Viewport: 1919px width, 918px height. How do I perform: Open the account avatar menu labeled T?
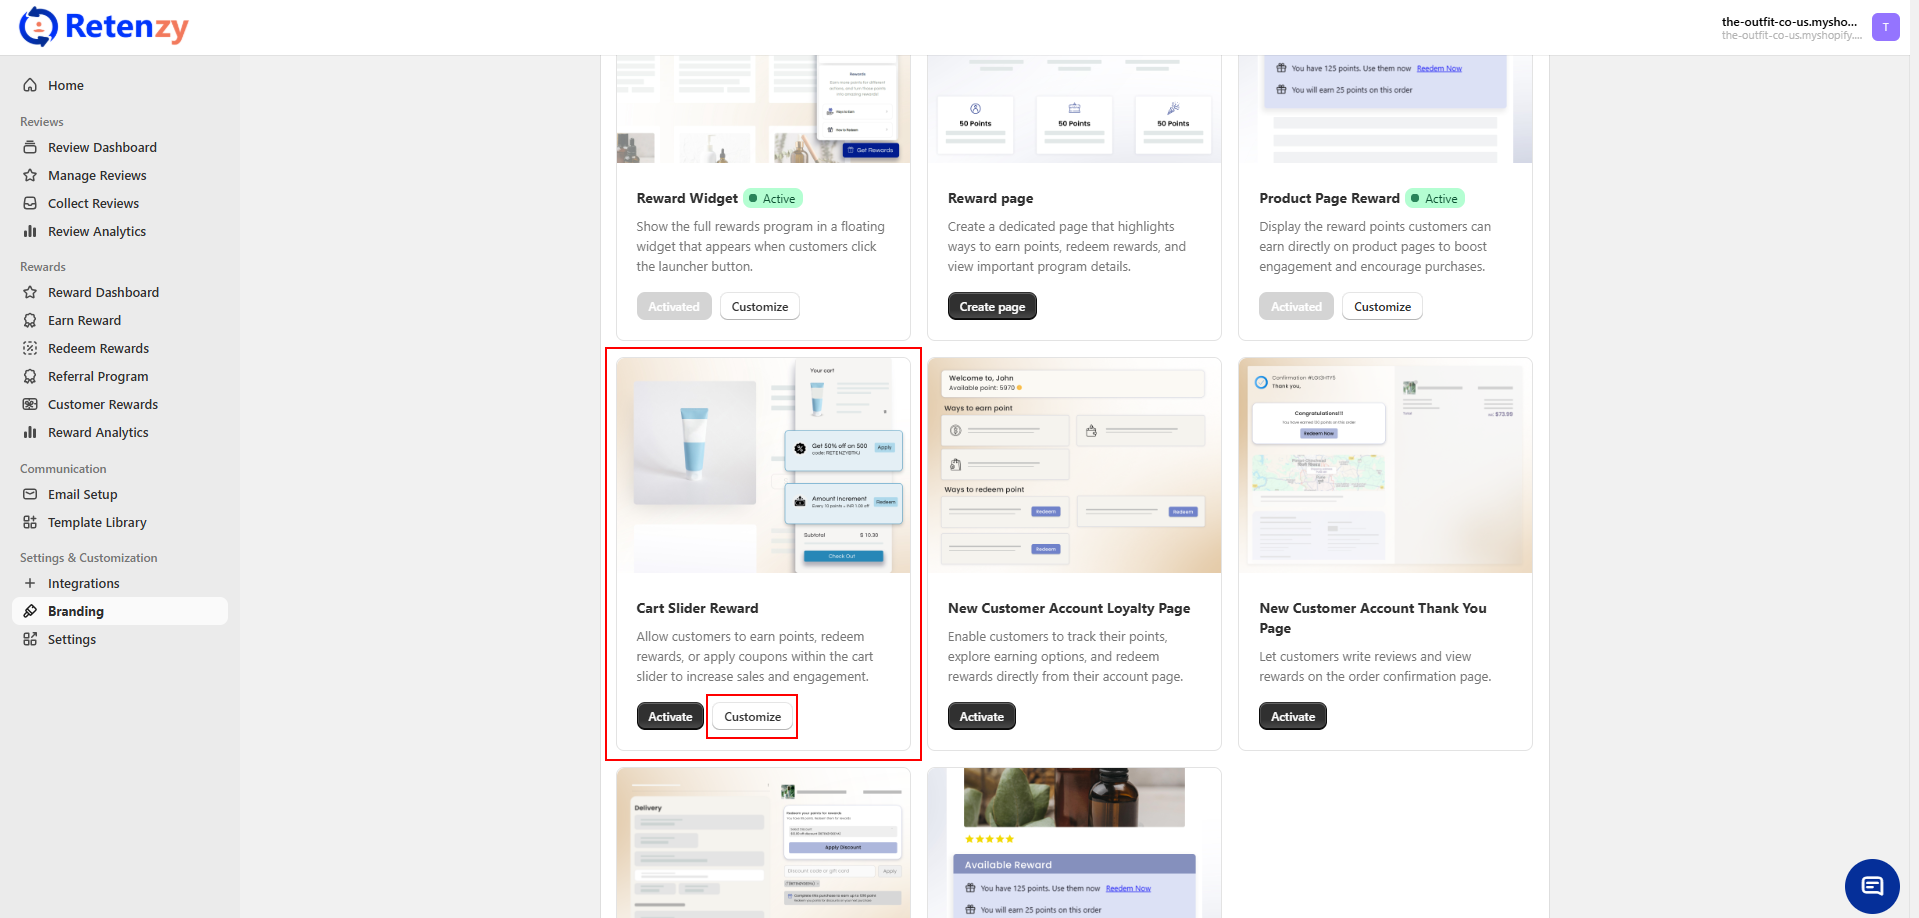(x=1885, y=27)
